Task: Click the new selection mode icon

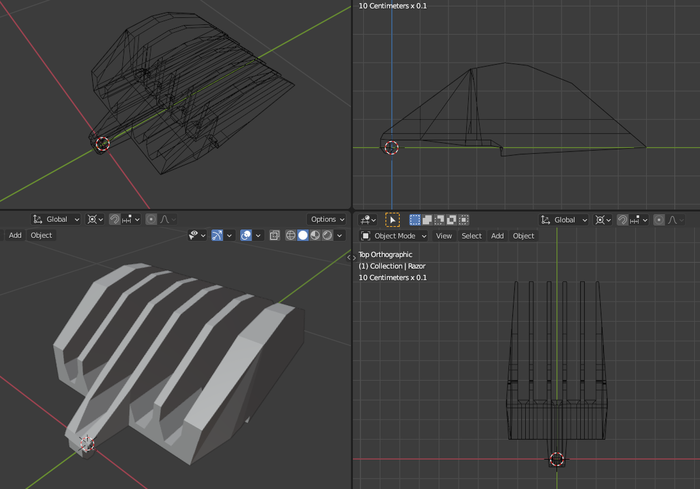Action: pyautogui.click(x=415, y=219)
